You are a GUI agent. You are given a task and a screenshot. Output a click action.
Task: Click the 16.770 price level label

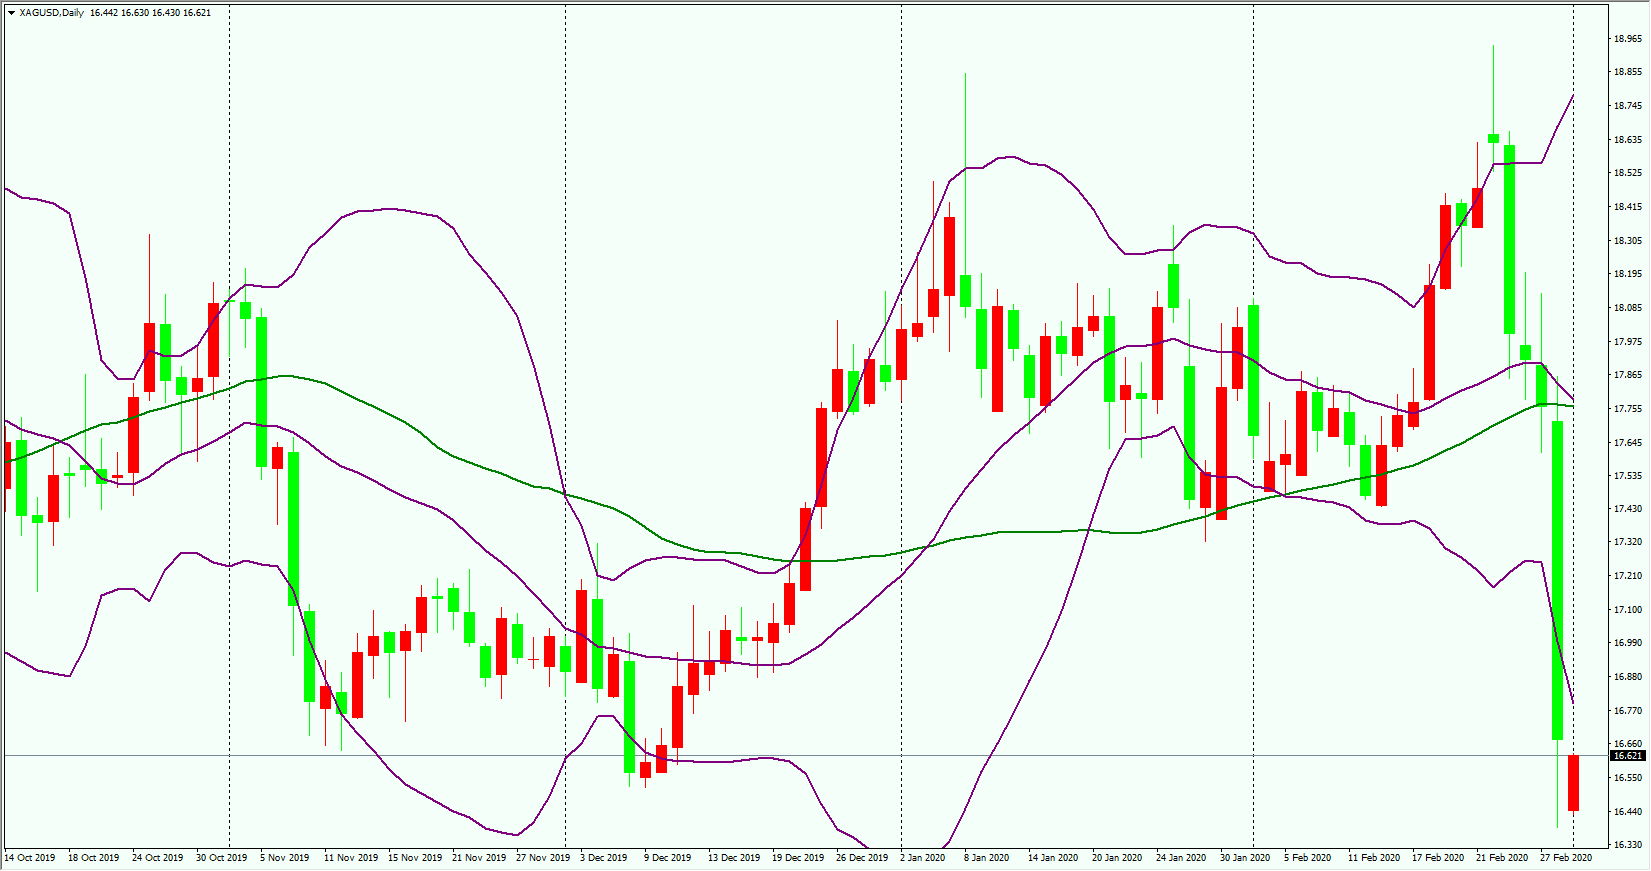tap(1628, 711)
